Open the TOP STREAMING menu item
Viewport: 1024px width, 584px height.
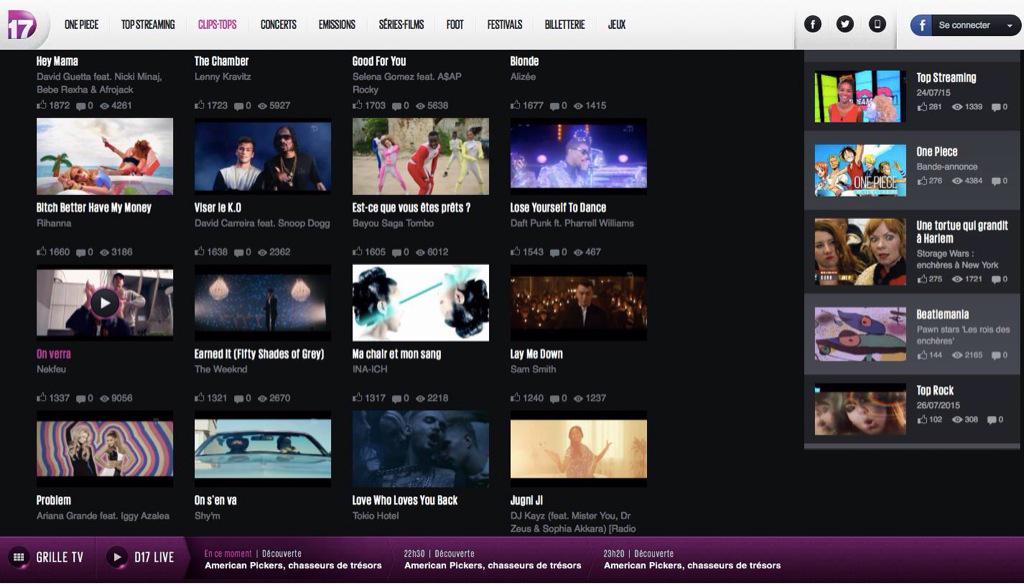(x=148, y=25)
